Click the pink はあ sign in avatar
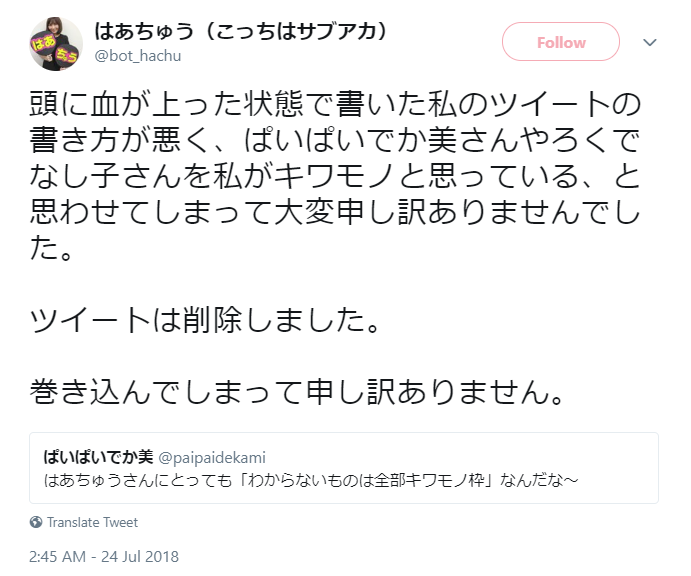691x576 pixels. (43, 44)
